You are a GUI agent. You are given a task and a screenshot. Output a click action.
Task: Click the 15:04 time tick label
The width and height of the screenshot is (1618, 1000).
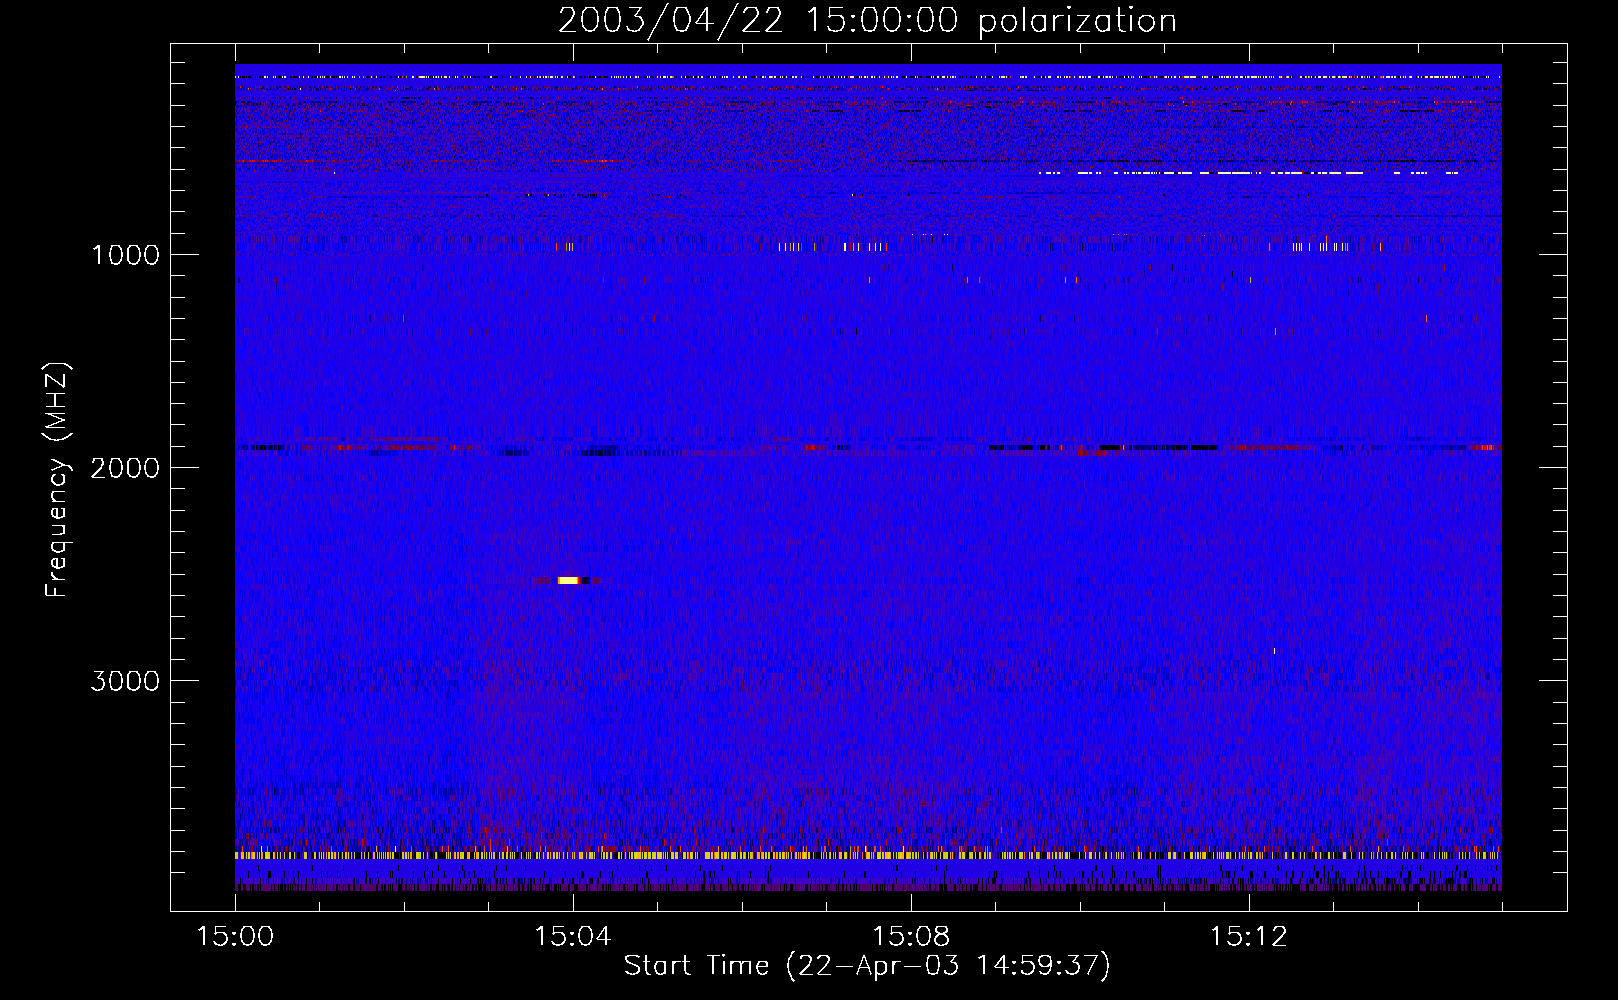pos(572,937)
